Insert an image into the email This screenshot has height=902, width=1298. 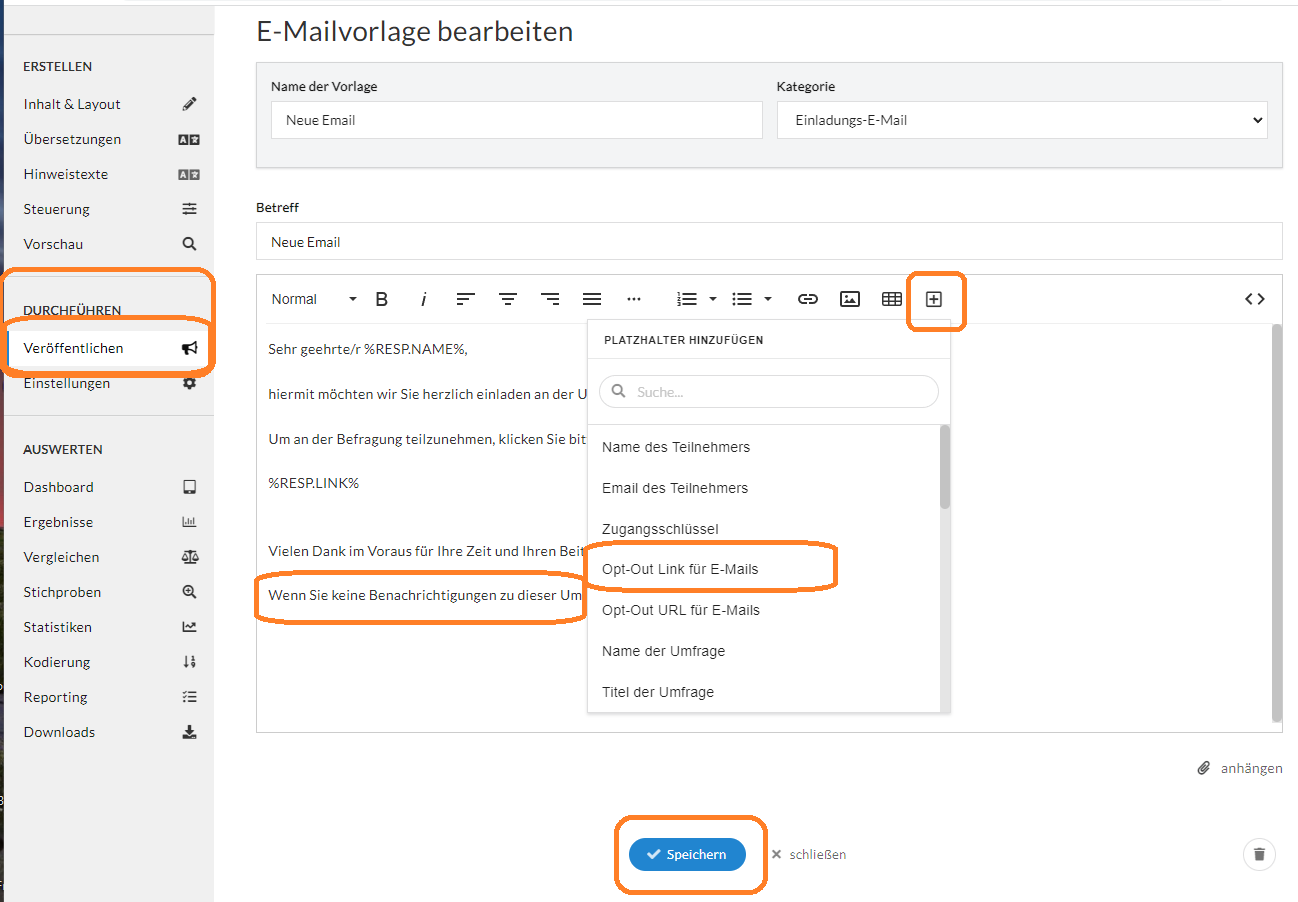point(849,298)
